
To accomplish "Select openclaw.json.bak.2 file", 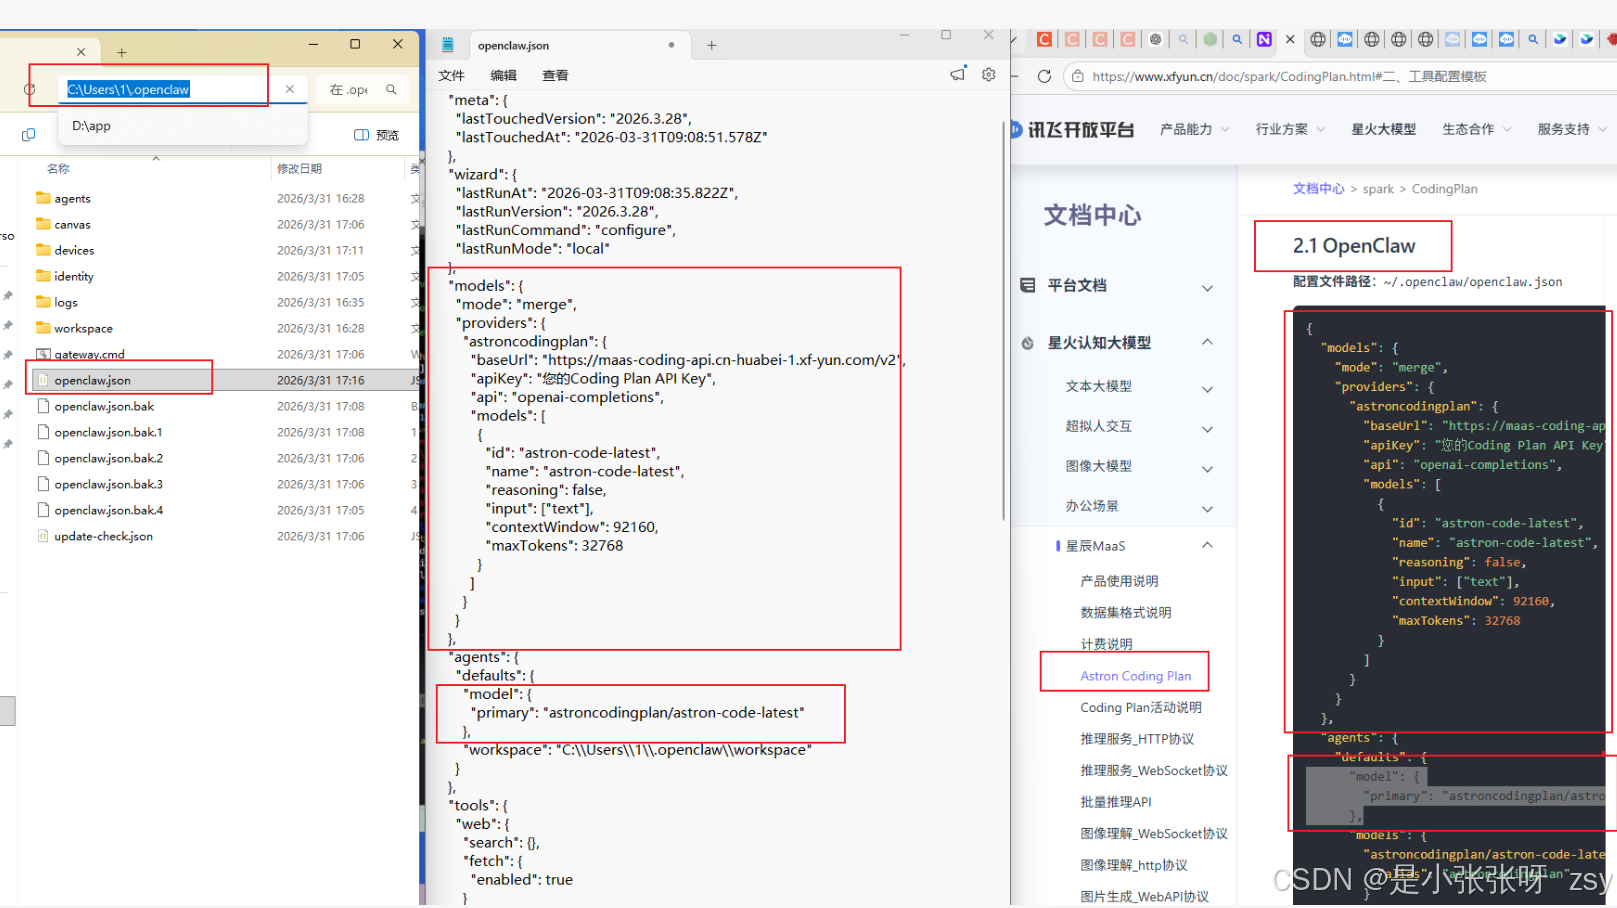I will 225,458.
